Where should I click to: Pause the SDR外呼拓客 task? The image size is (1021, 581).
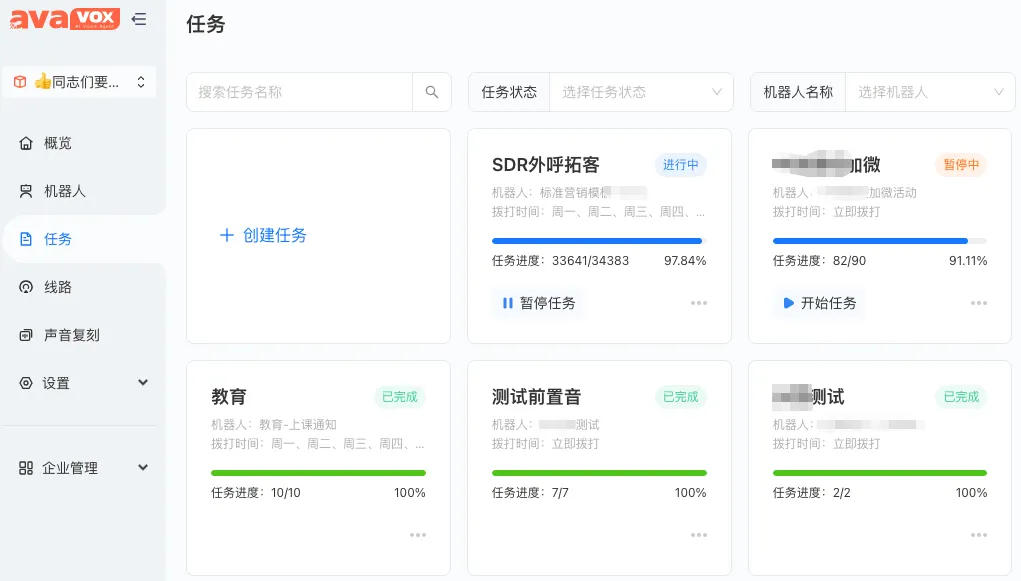pyautogui.click(x=539, y=303)
